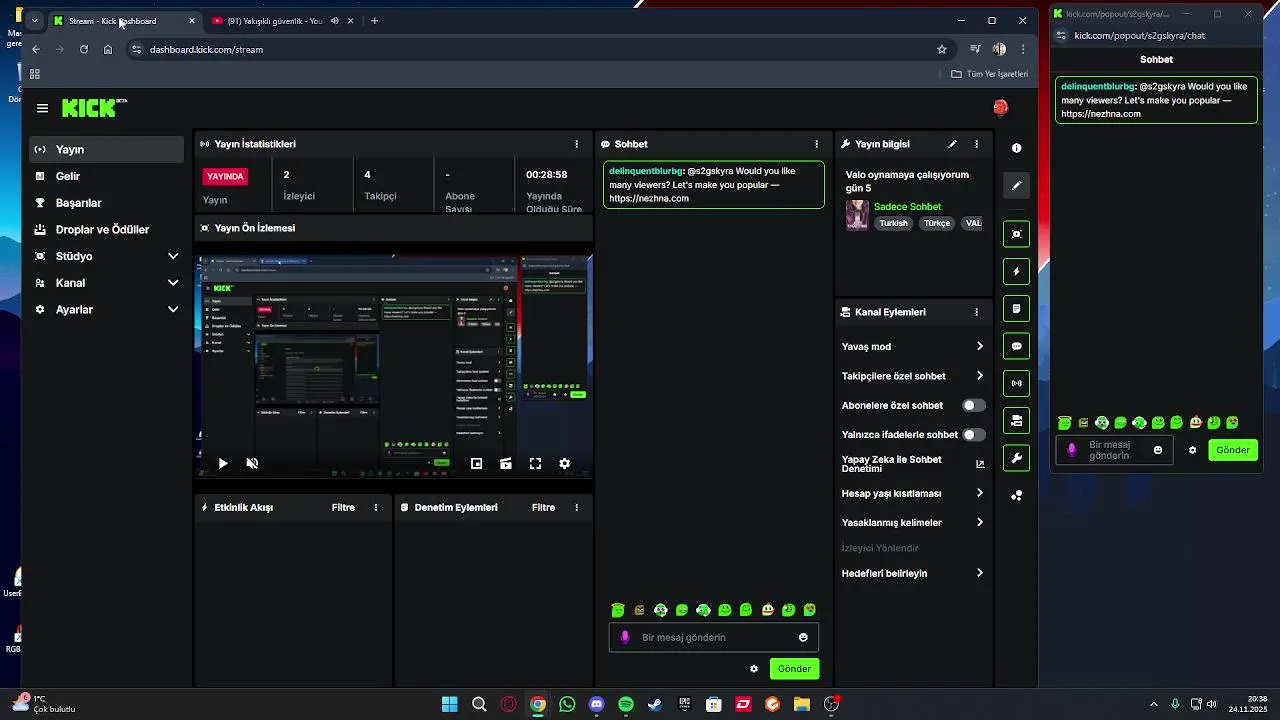Open Denetim Eylemleri three-dot menu
The image size is (1280, 720).
[x=576, y=507]
